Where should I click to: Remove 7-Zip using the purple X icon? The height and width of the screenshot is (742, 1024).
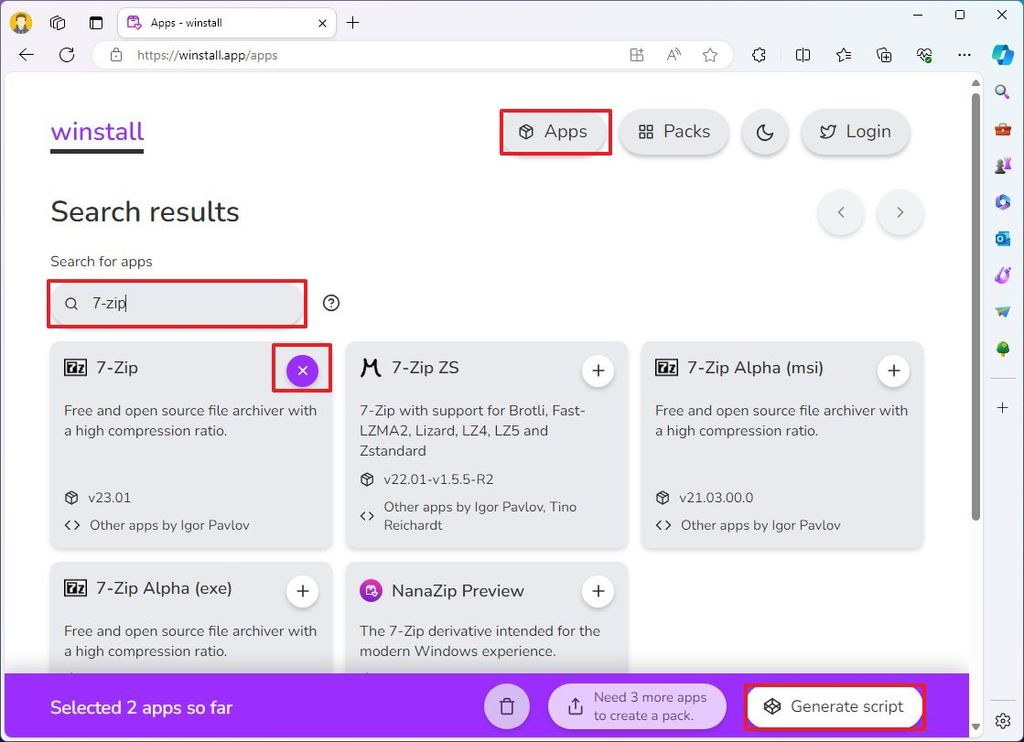[x=301, y=369]
